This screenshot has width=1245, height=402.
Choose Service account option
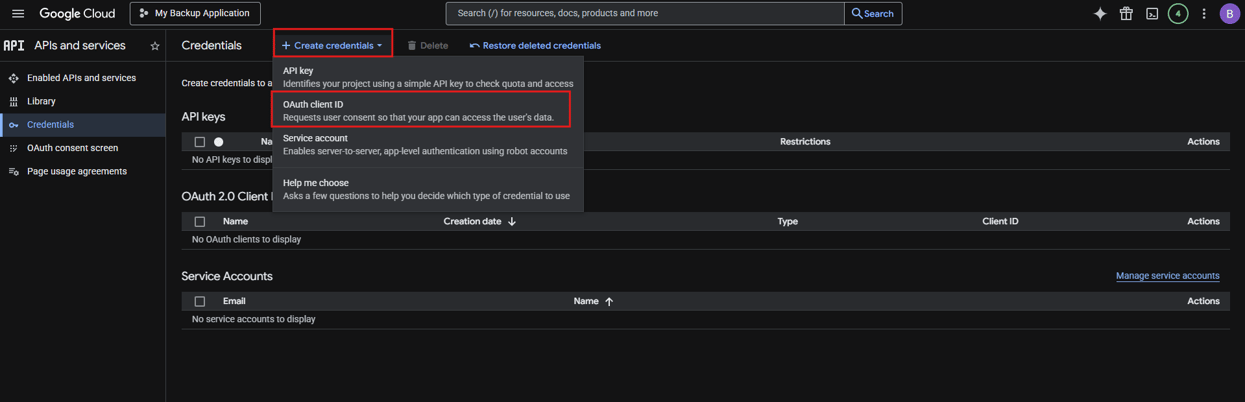[428, 144]
